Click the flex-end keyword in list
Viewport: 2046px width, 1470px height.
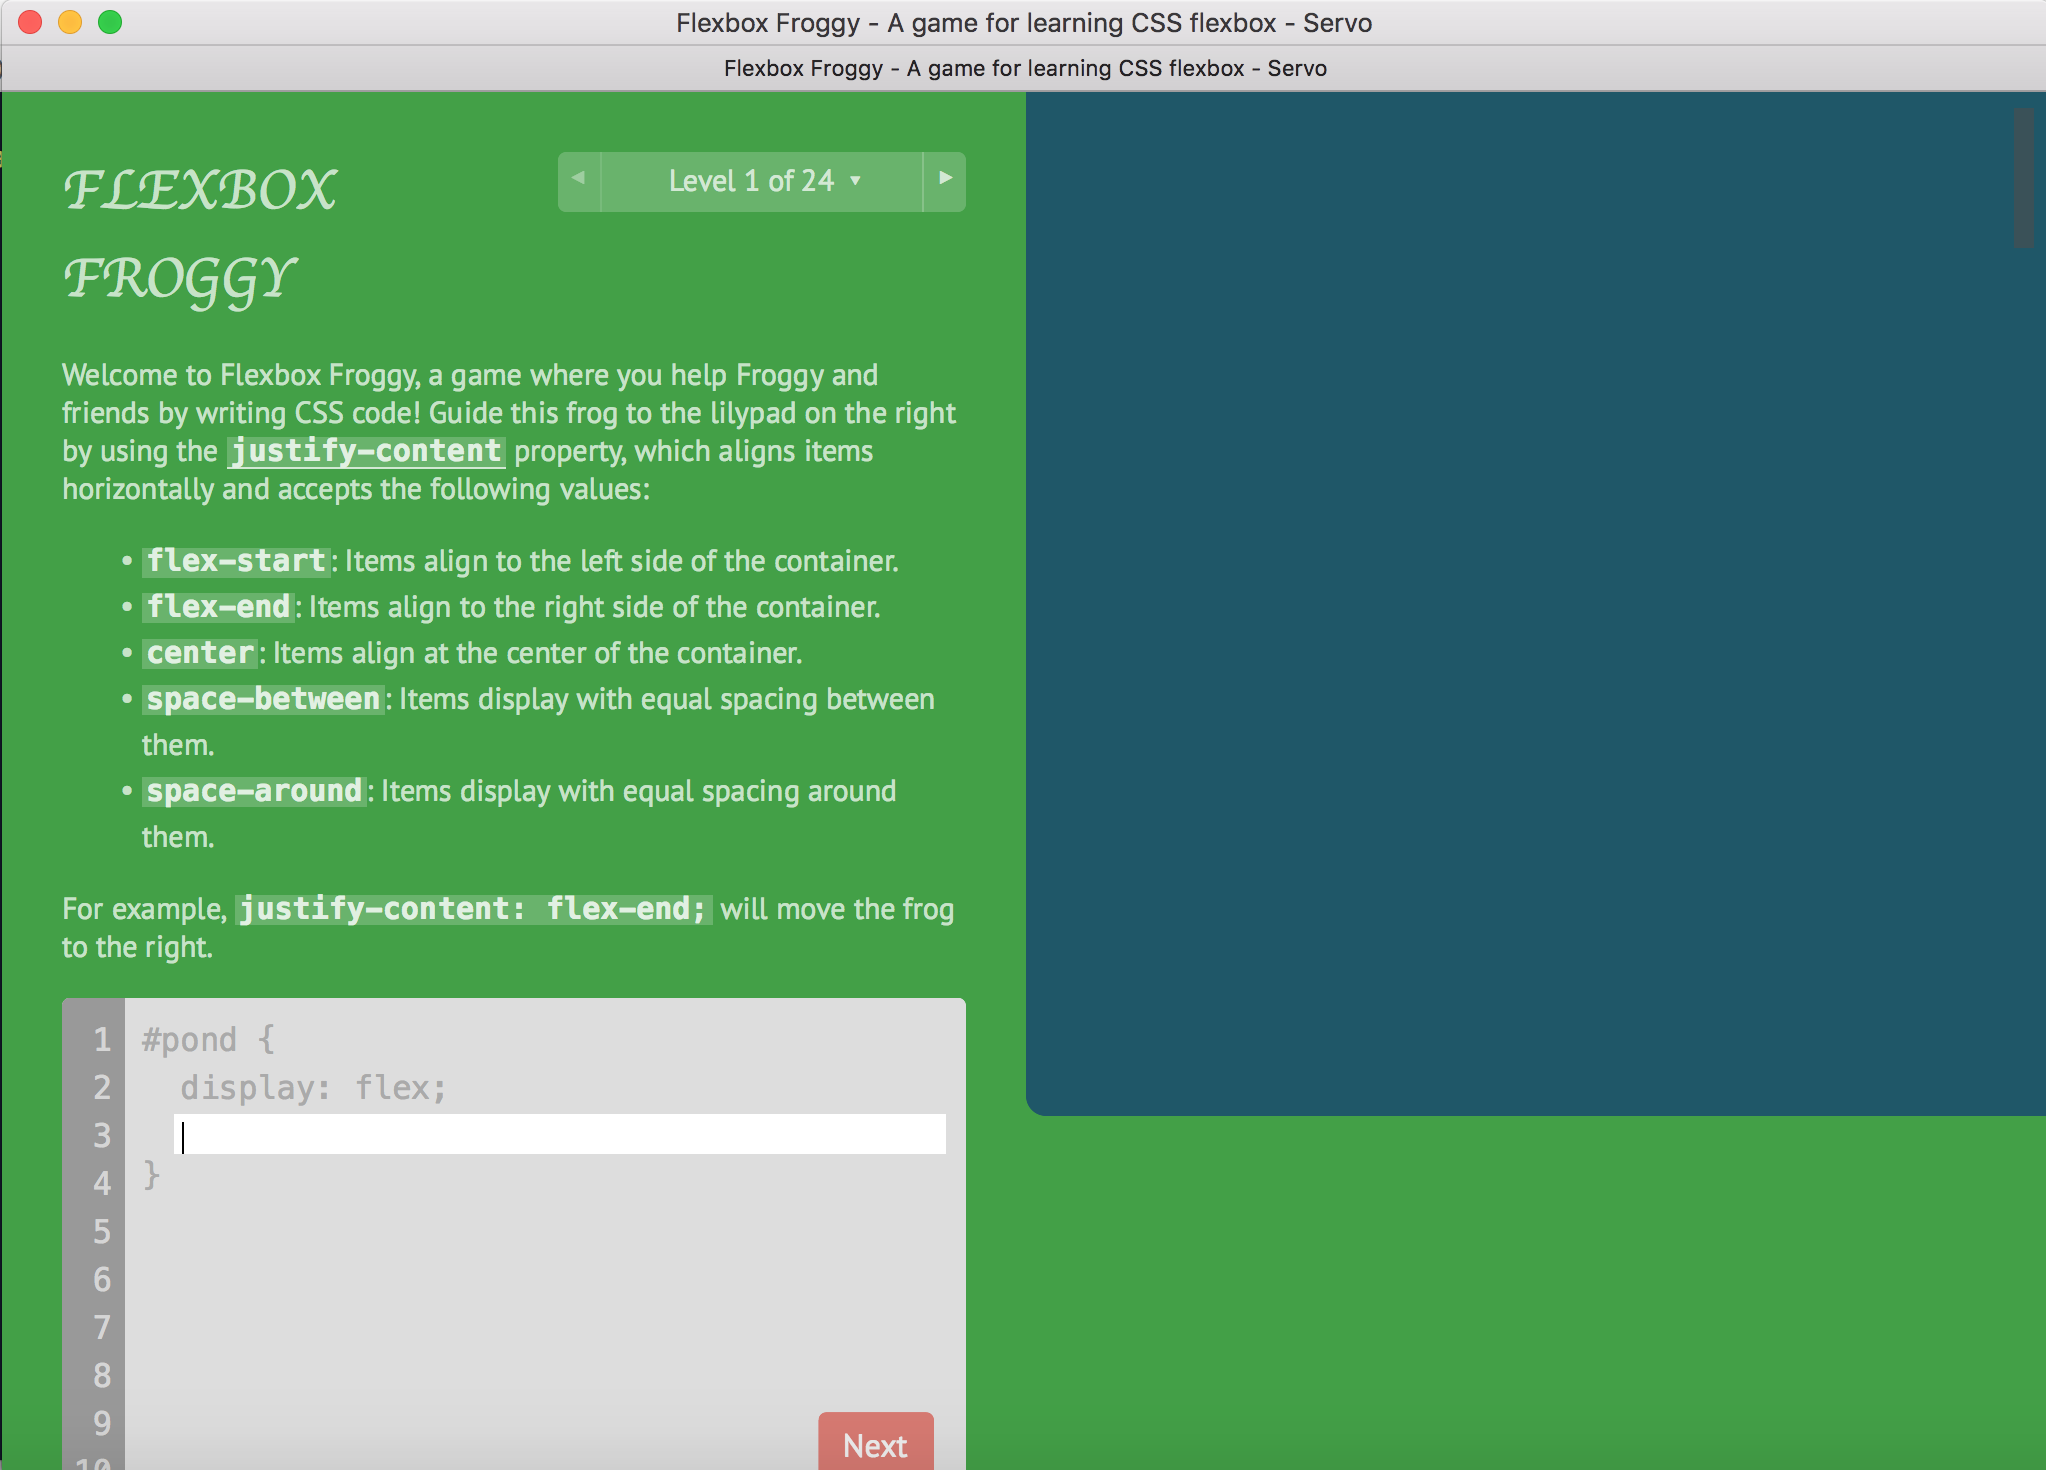click(218, 607)
